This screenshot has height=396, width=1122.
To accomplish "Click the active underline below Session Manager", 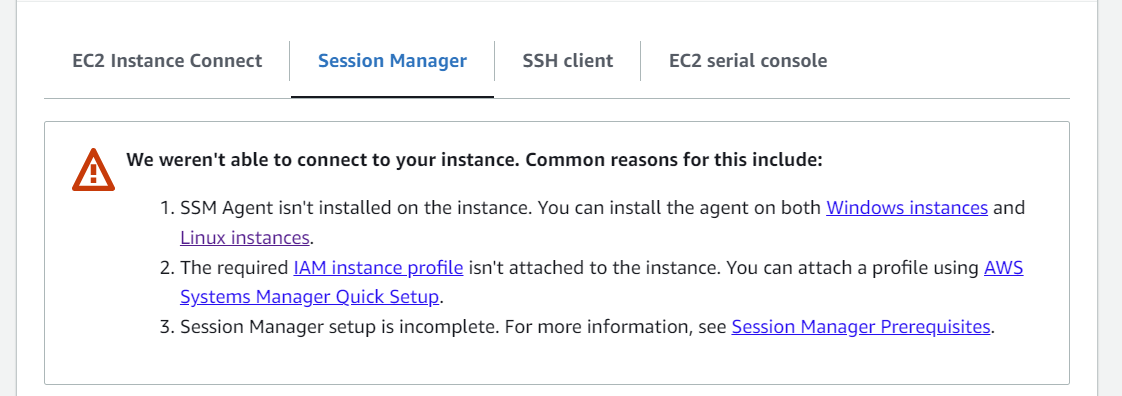I will pyautogui.click(x=392, y=97).
